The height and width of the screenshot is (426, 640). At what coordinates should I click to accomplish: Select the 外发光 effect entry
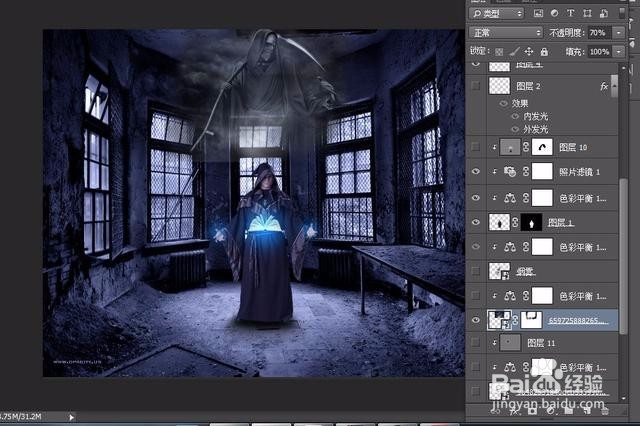tap(535, 130)
